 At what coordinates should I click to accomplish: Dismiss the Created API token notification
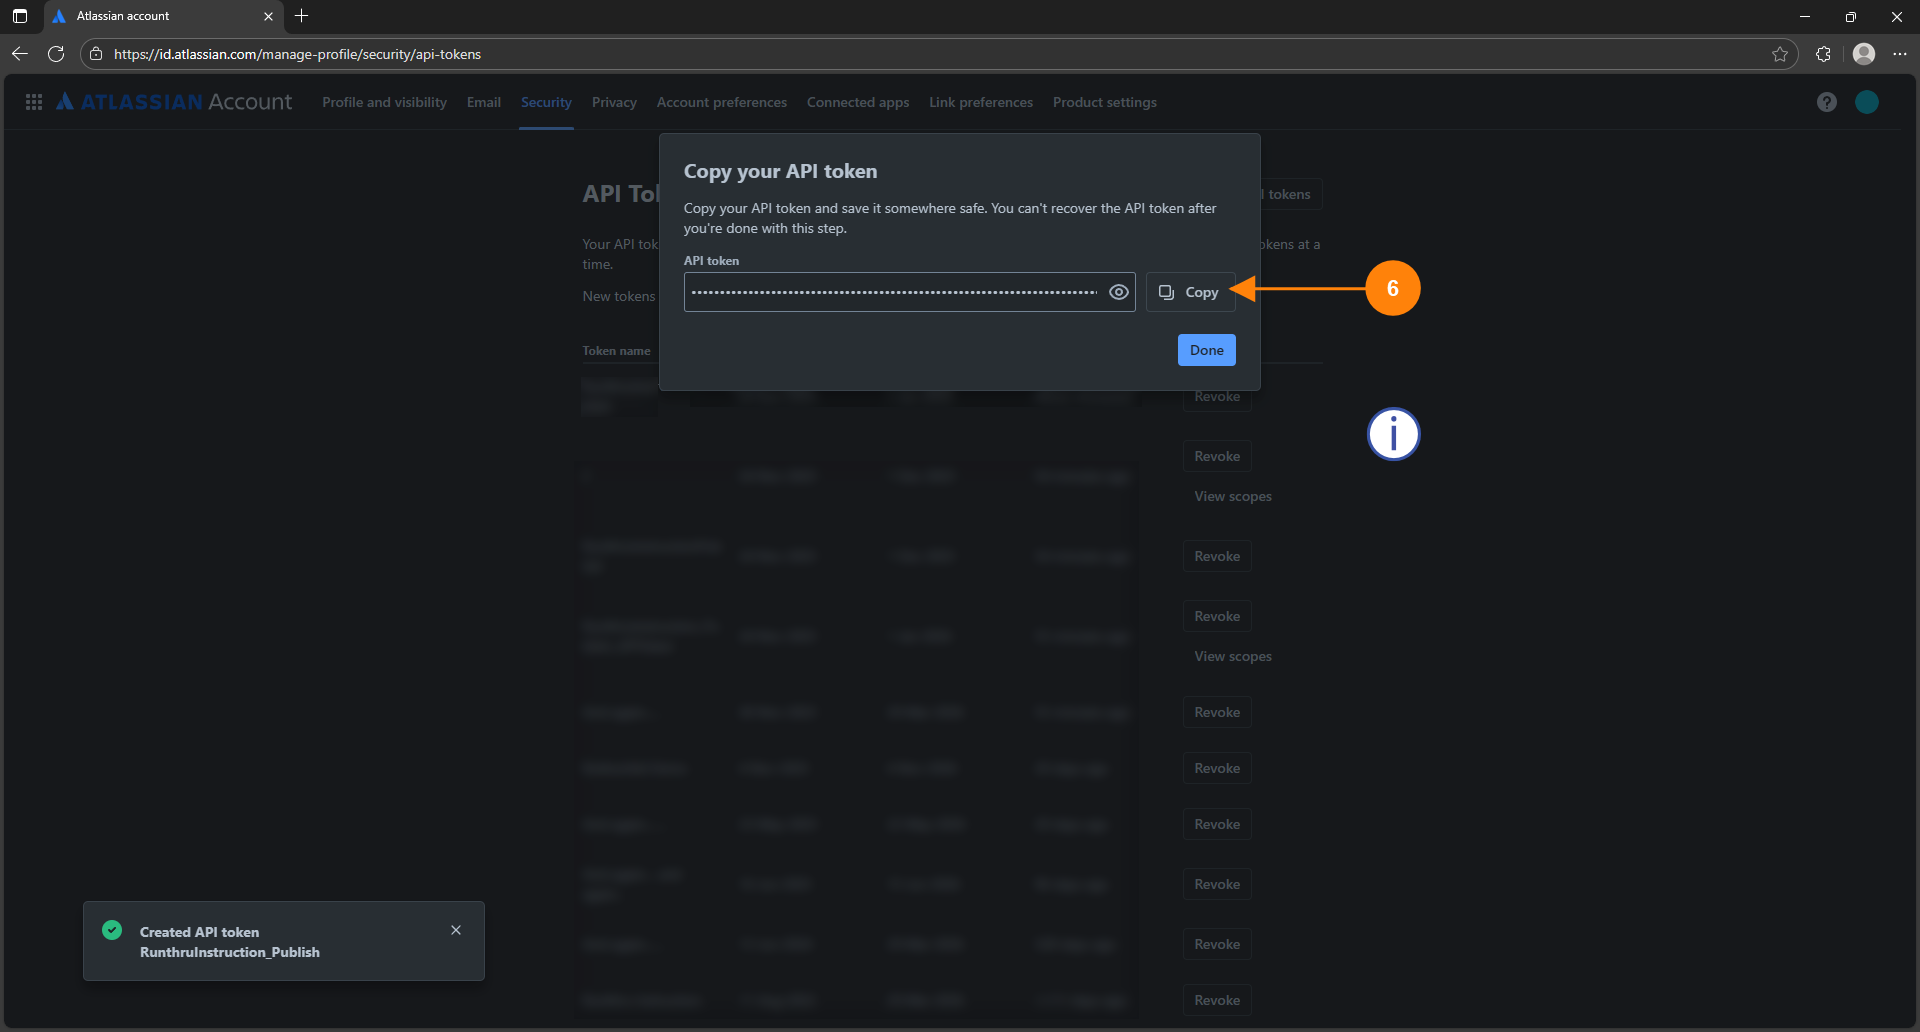click(456, 930)
